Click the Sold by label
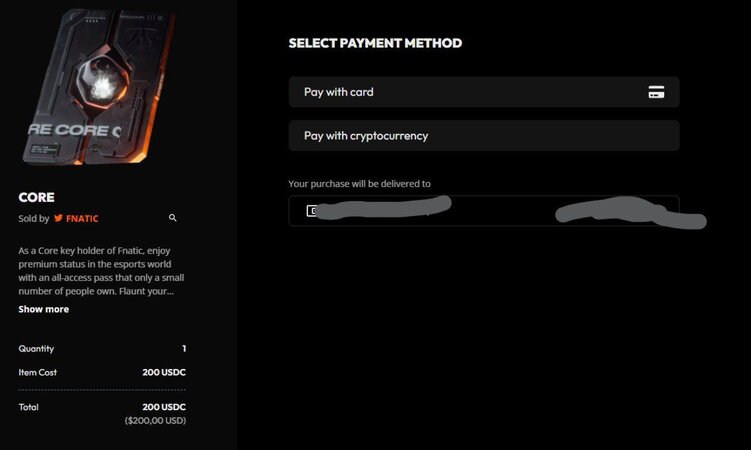Screen dimensions: 751x450 tap(34, 219)
